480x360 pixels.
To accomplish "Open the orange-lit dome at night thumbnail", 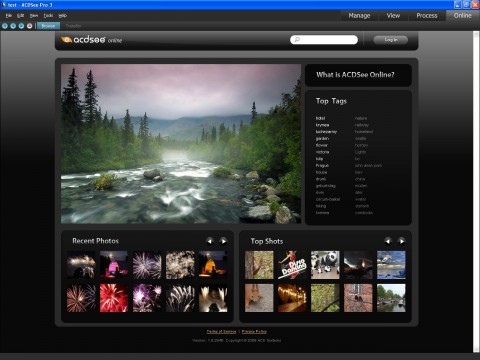I will click(213, 265).
